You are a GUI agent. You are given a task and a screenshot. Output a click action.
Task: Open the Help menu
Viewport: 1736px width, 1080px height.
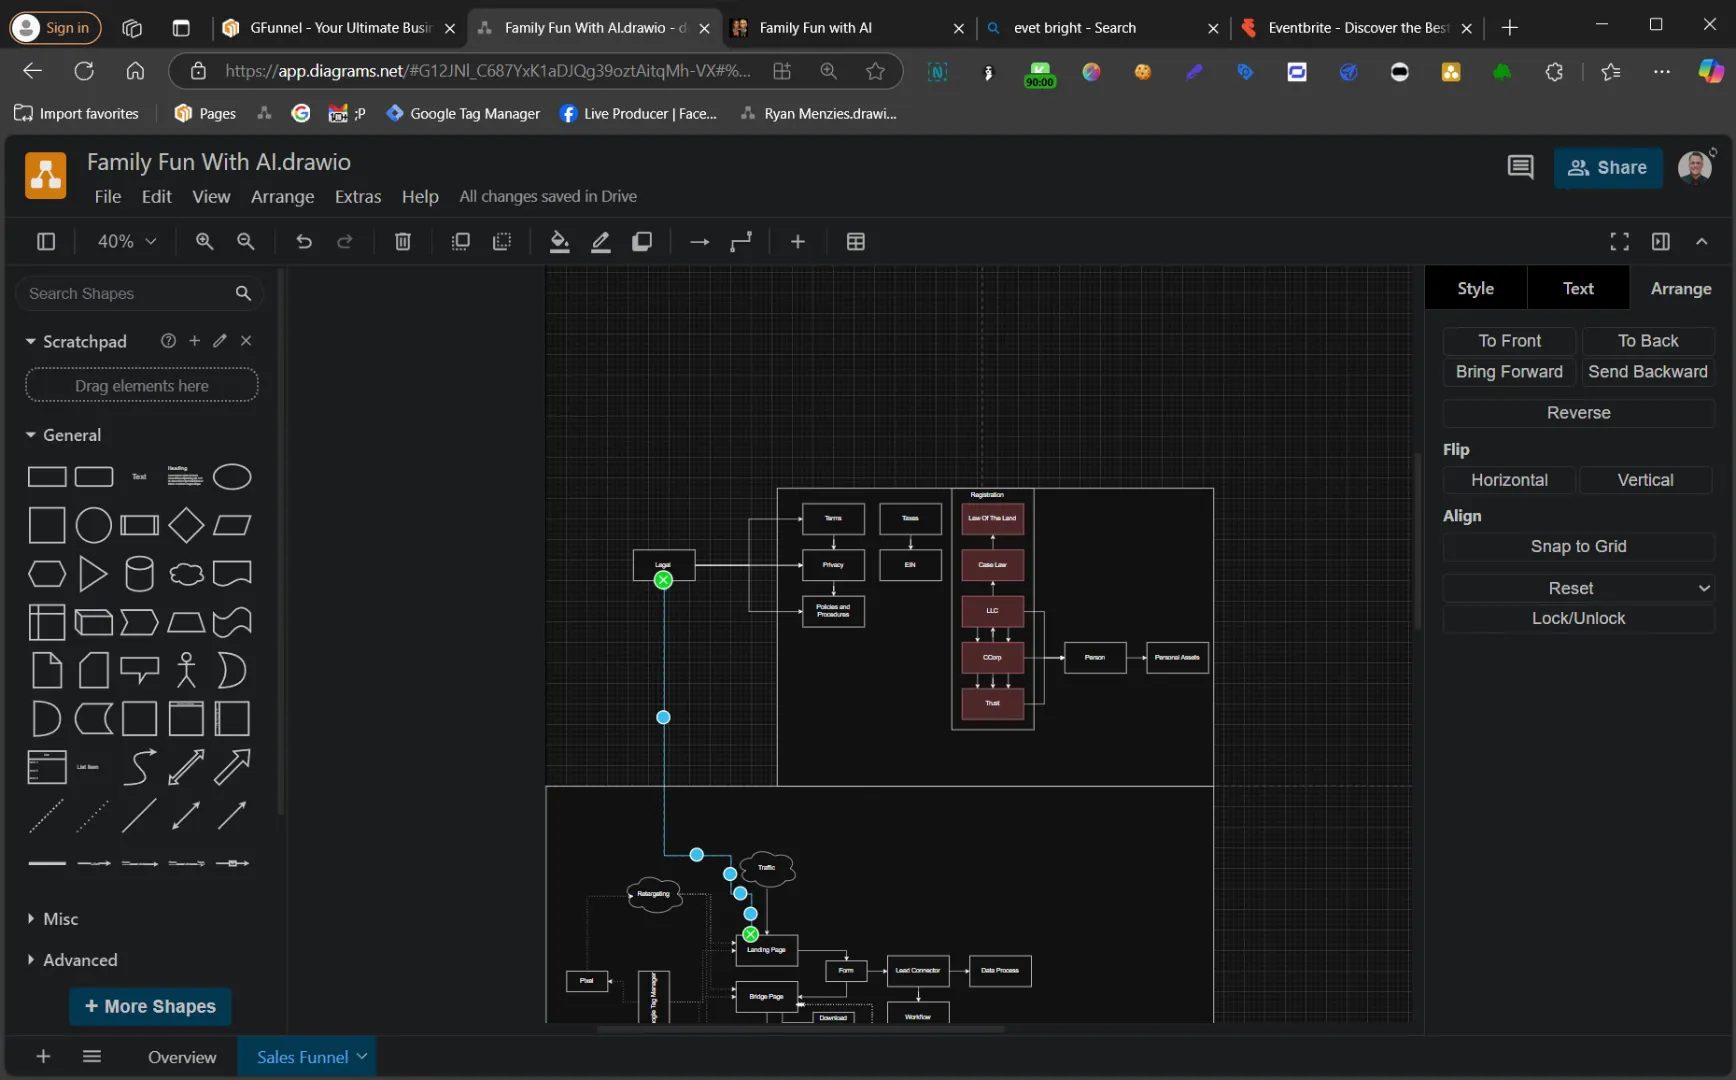pos(420,196)
